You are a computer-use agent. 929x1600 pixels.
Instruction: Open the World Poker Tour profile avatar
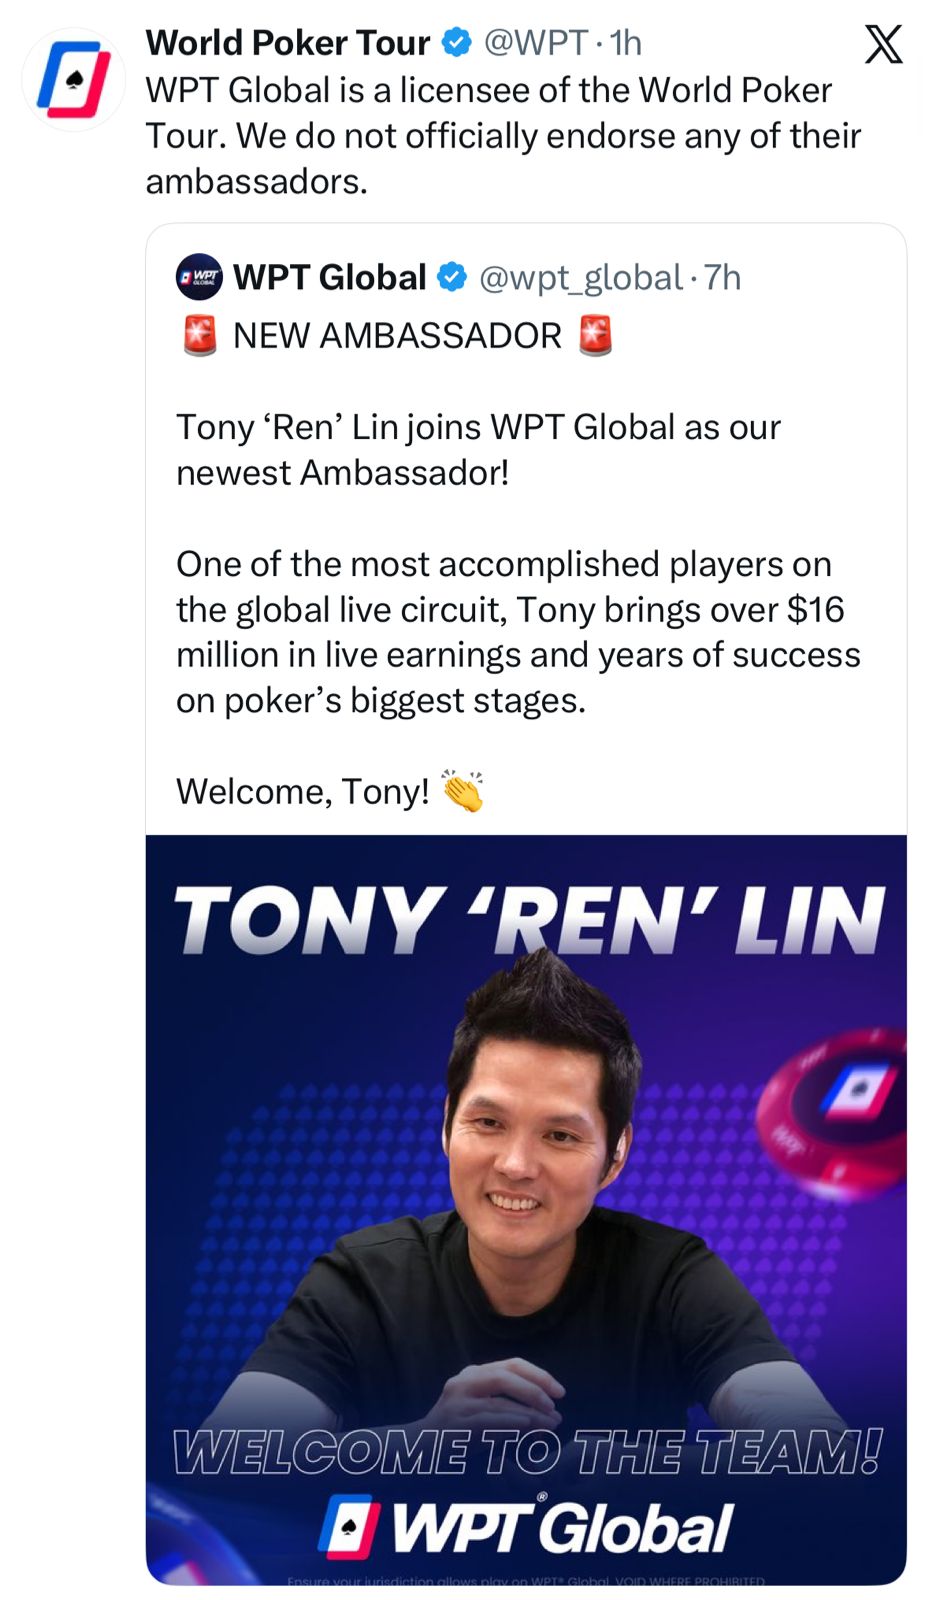click(73, 80)
